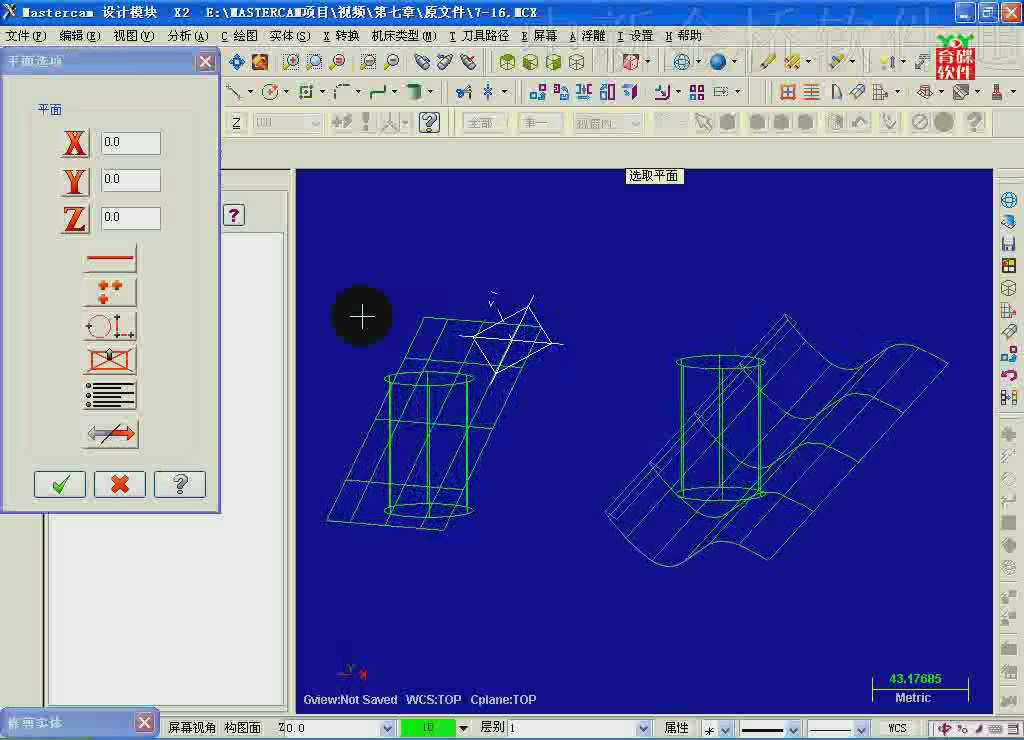Click the small question mark panel button

tap(234, 215)
